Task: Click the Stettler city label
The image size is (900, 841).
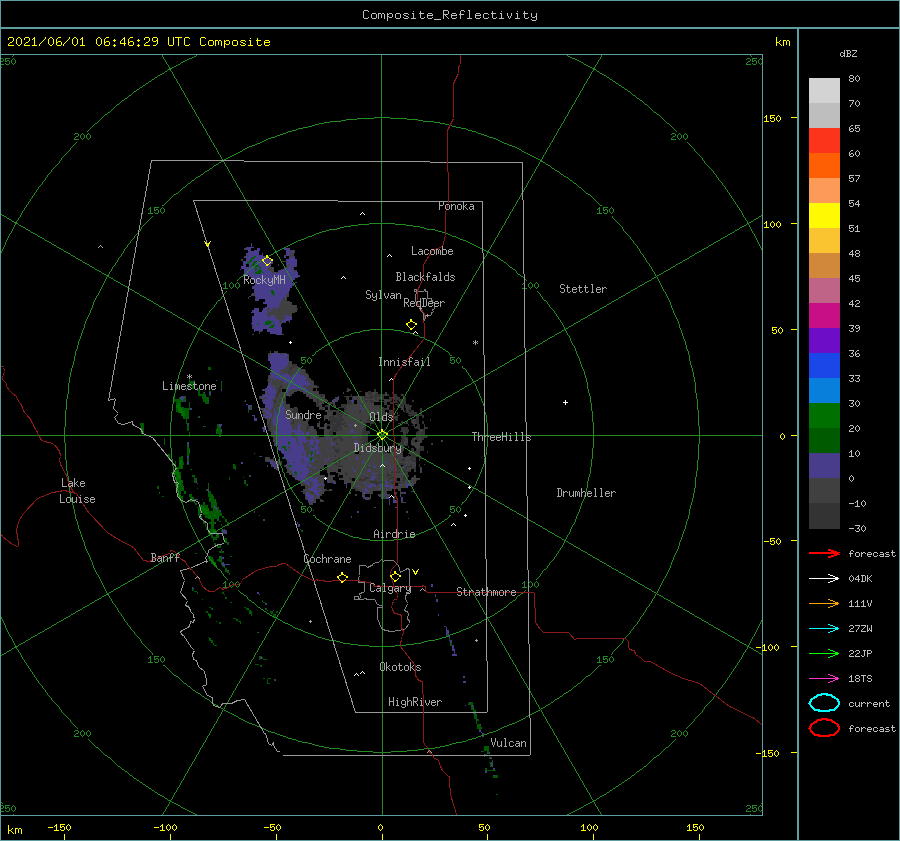Action: (583, 289)
